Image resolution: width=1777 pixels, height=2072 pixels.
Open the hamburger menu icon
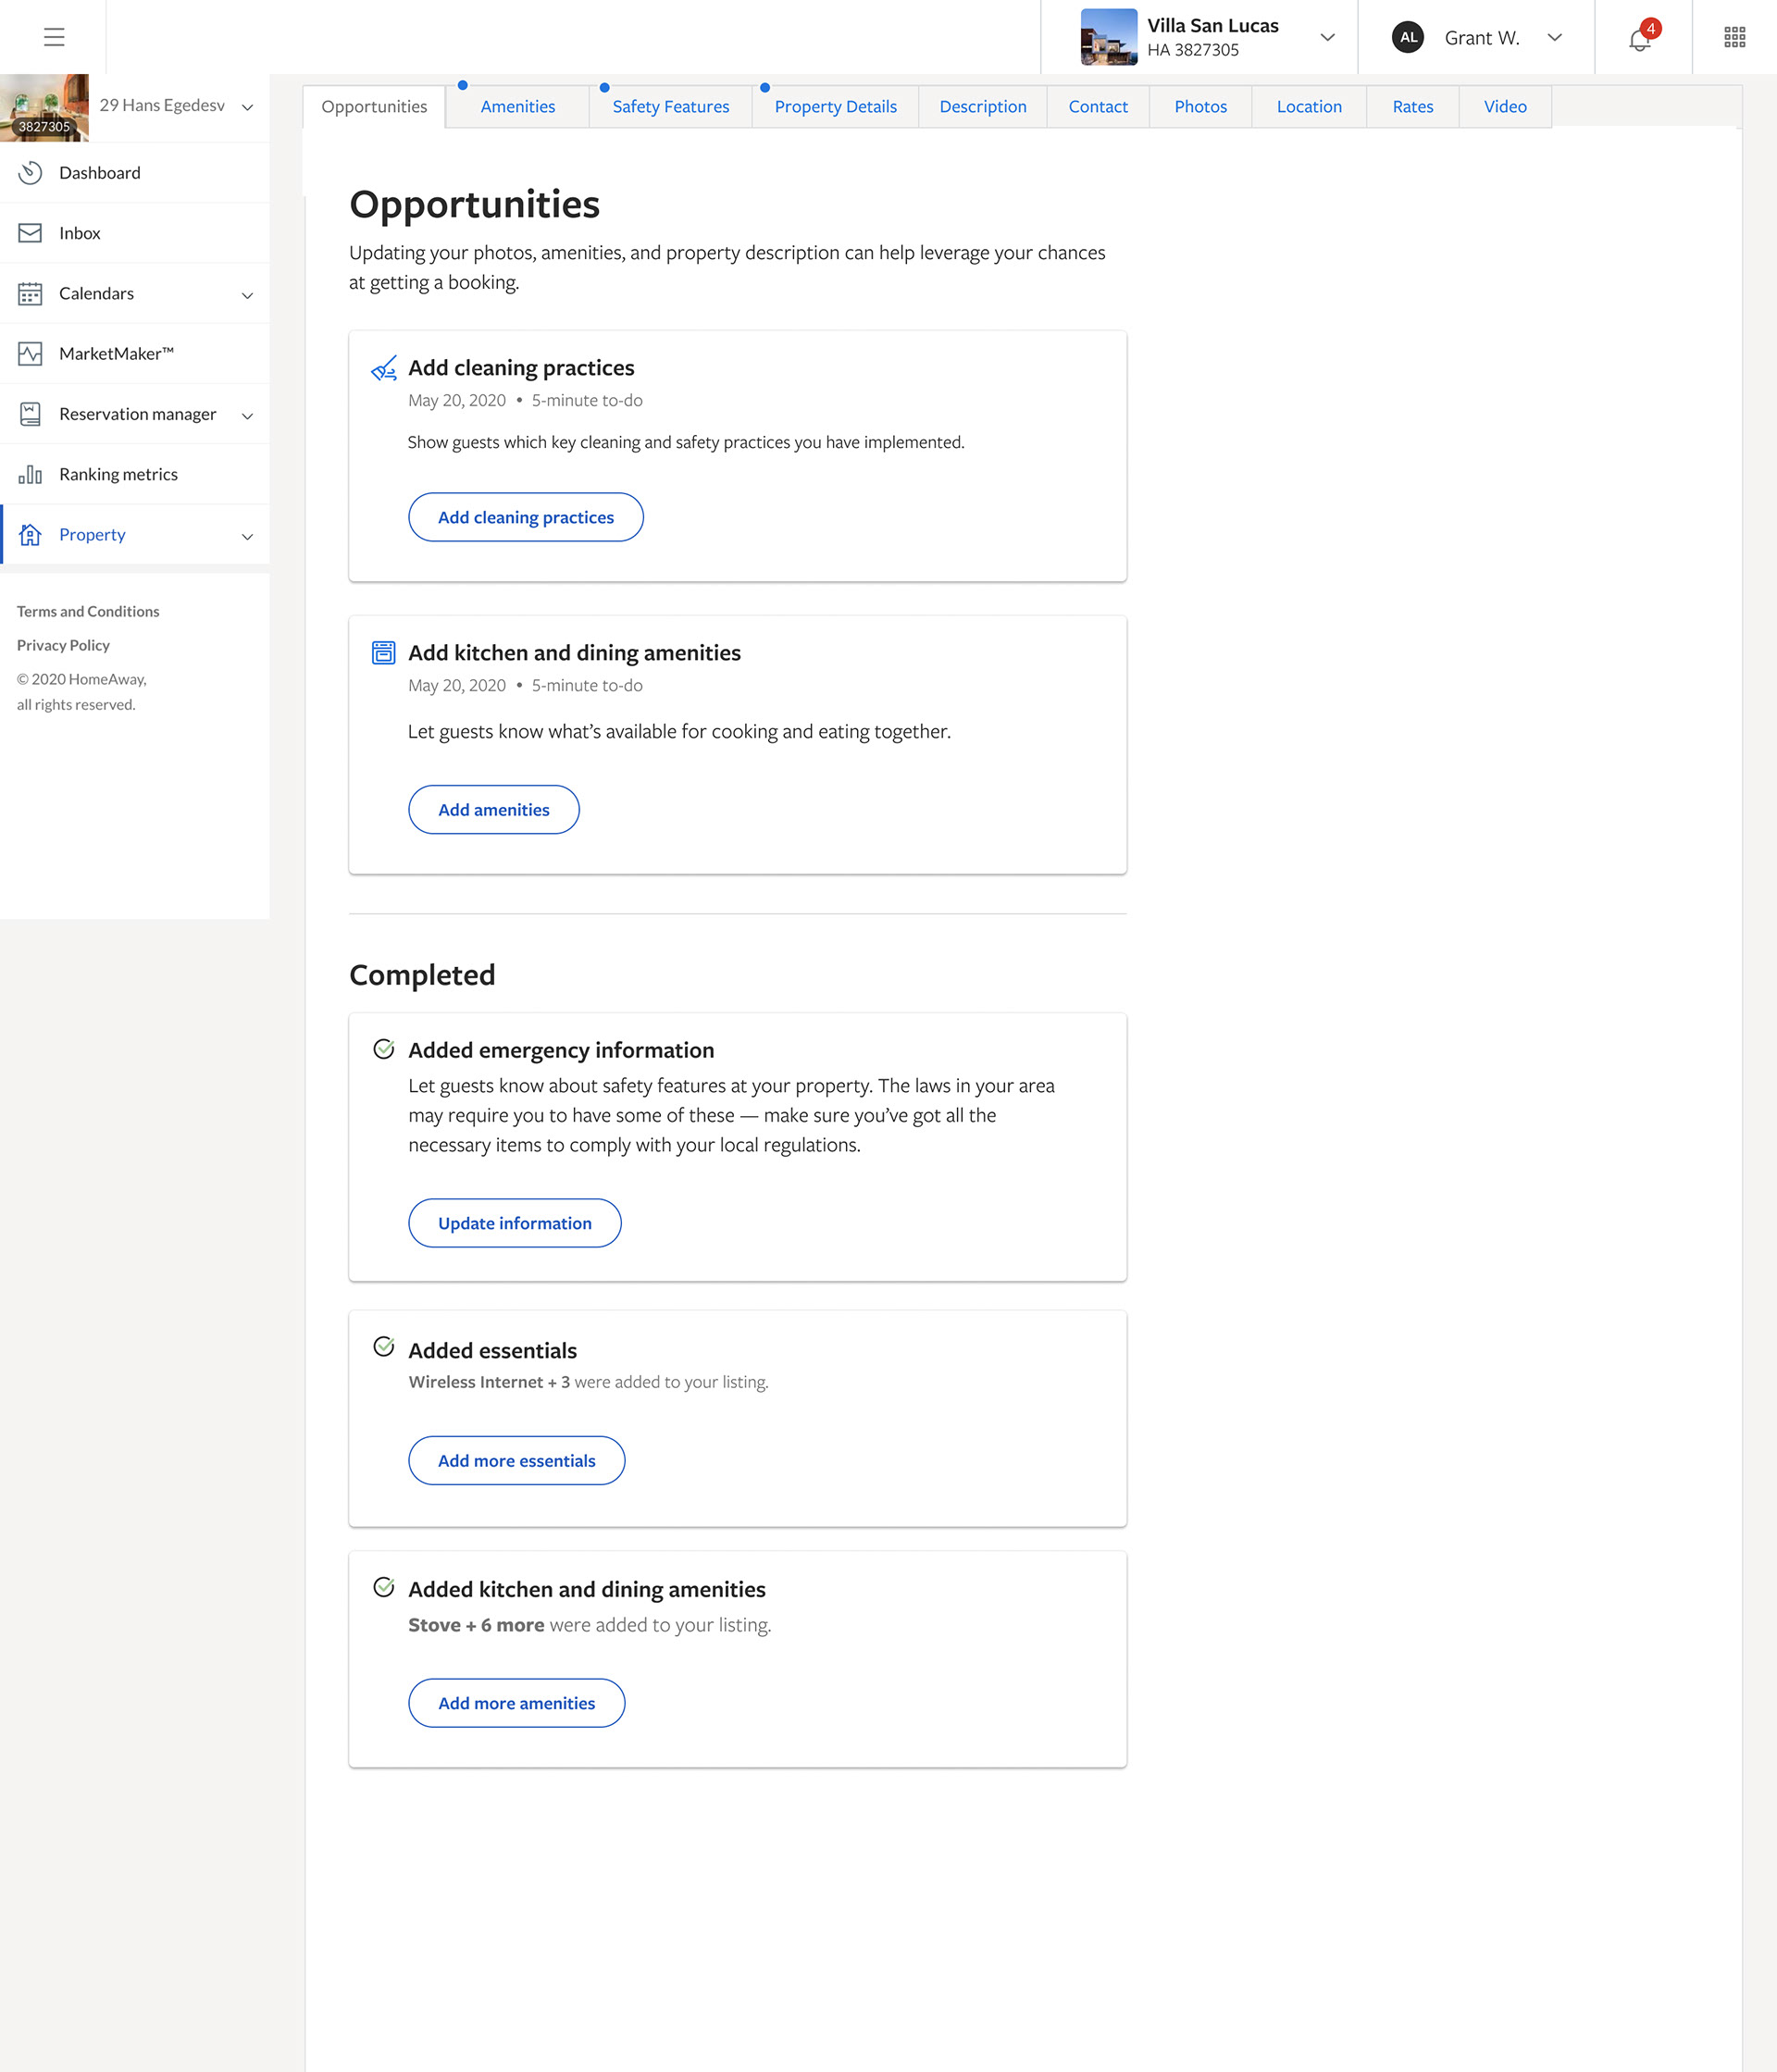click(54, 37)
